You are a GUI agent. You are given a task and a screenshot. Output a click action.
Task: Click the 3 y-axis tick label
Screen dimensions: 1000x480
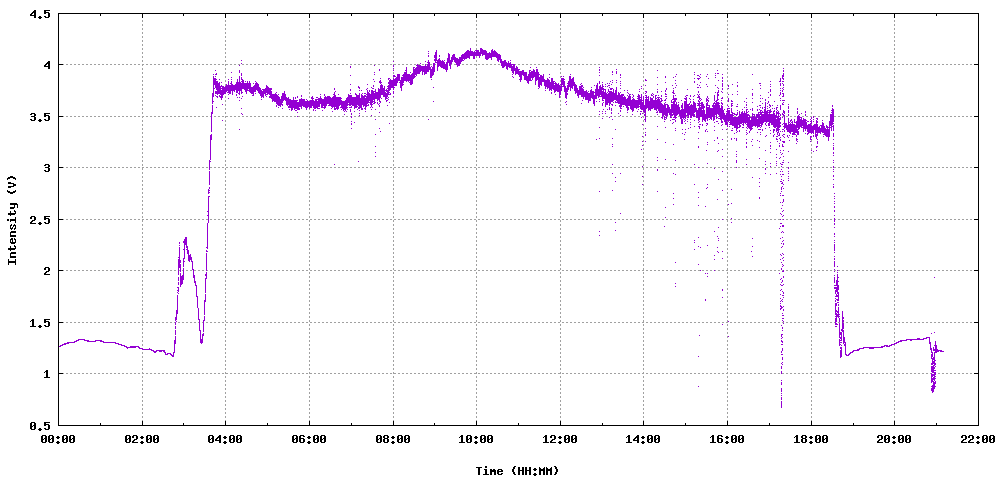click(47, 168)
